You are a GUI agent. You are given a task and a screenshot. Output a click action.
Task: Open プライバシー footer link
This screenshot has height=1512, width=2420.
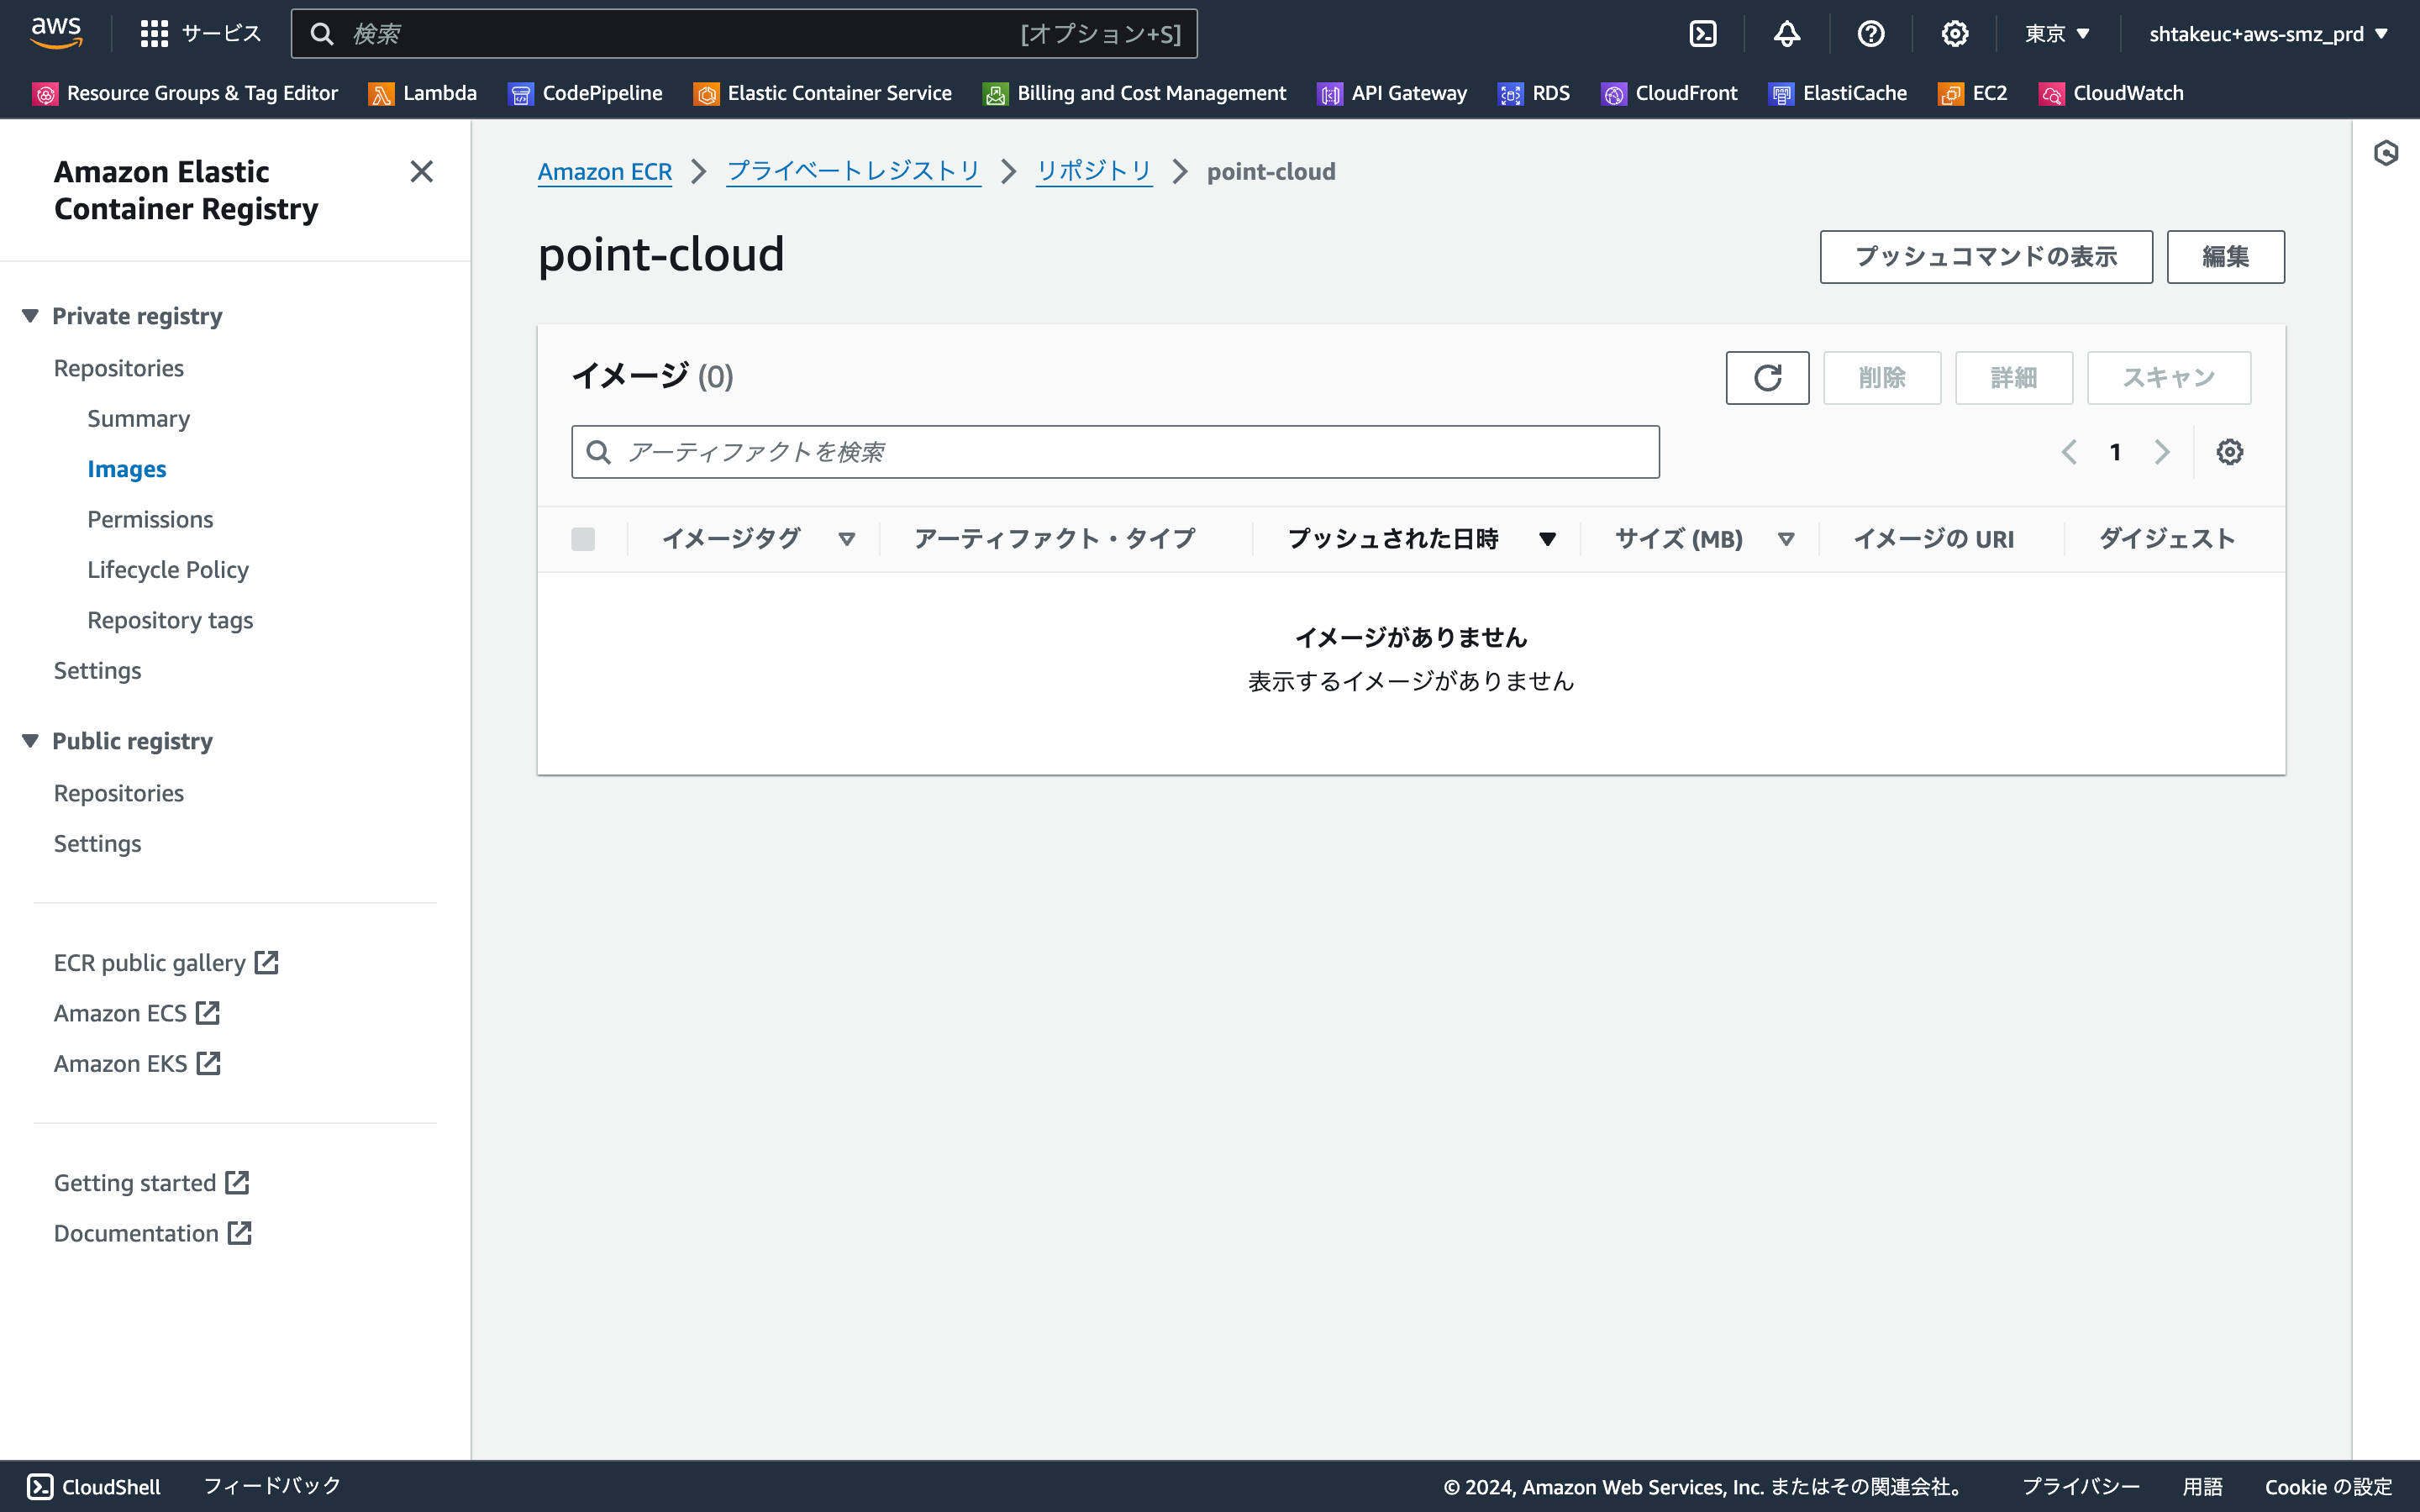(x=2081, y=1487)
